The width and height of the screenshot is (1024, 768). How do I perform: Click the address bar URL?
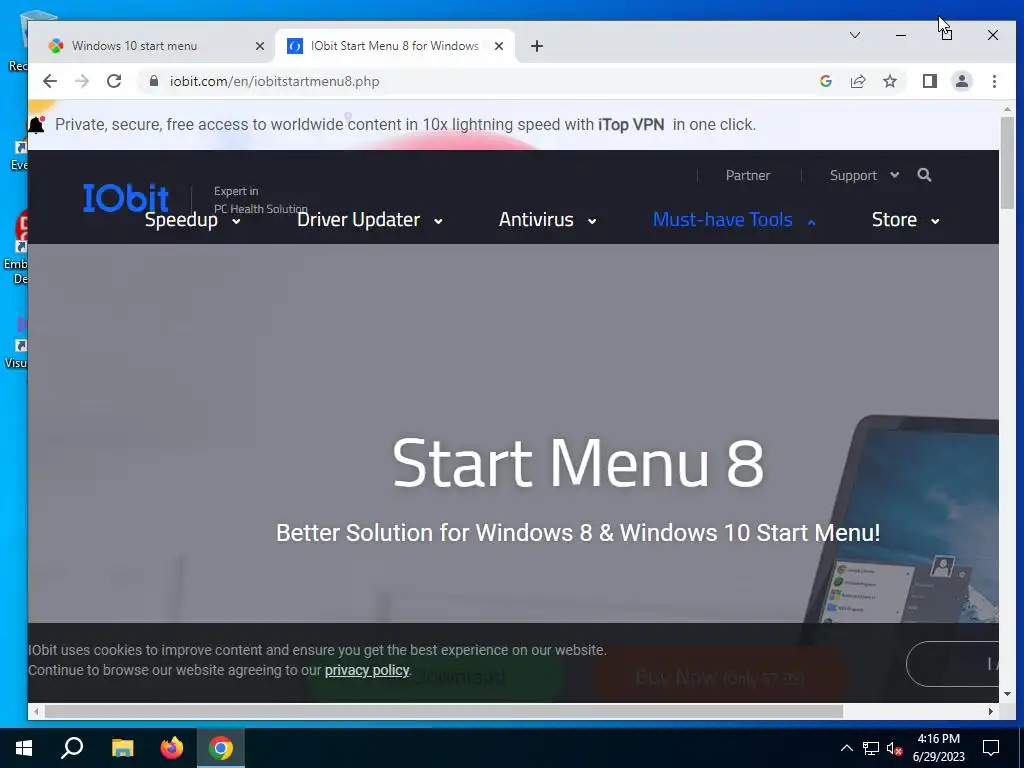point(274,81)
